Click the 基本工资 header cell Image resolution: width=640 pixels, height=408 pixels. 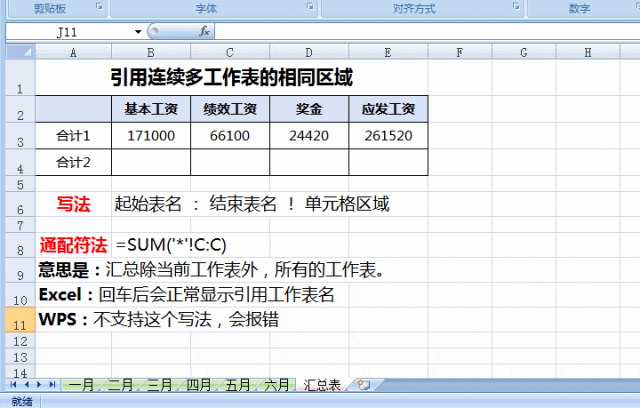coord(151,109)
